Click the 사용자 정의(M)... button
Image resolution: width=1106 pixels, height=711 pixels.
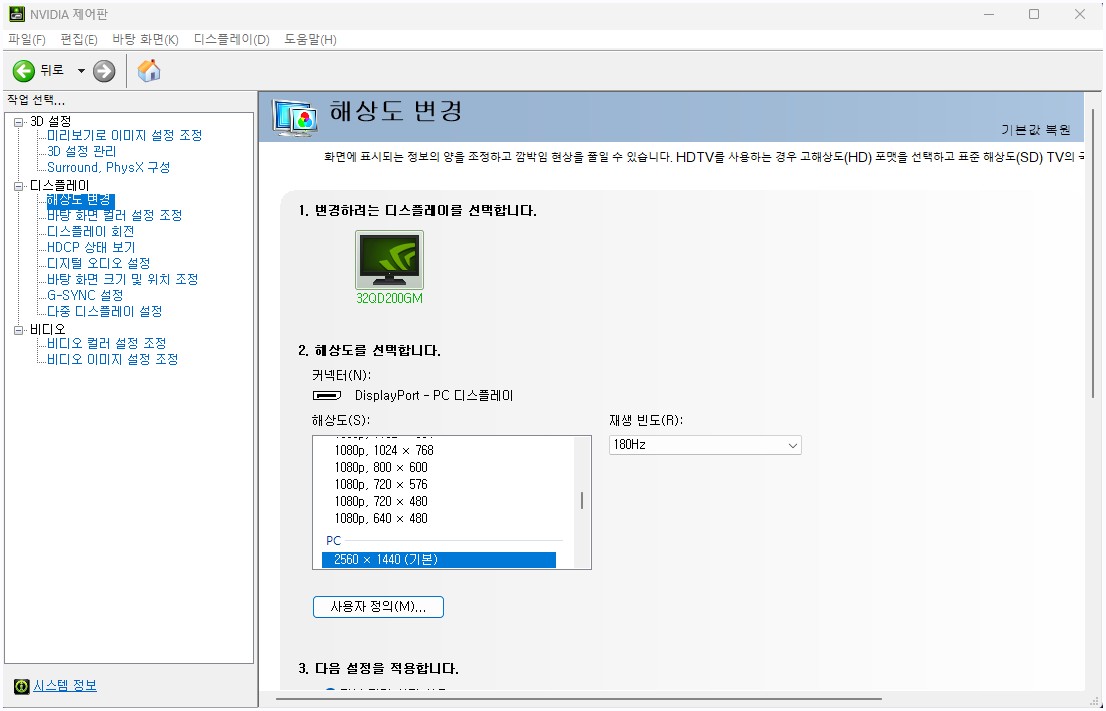tap(378, 607)
